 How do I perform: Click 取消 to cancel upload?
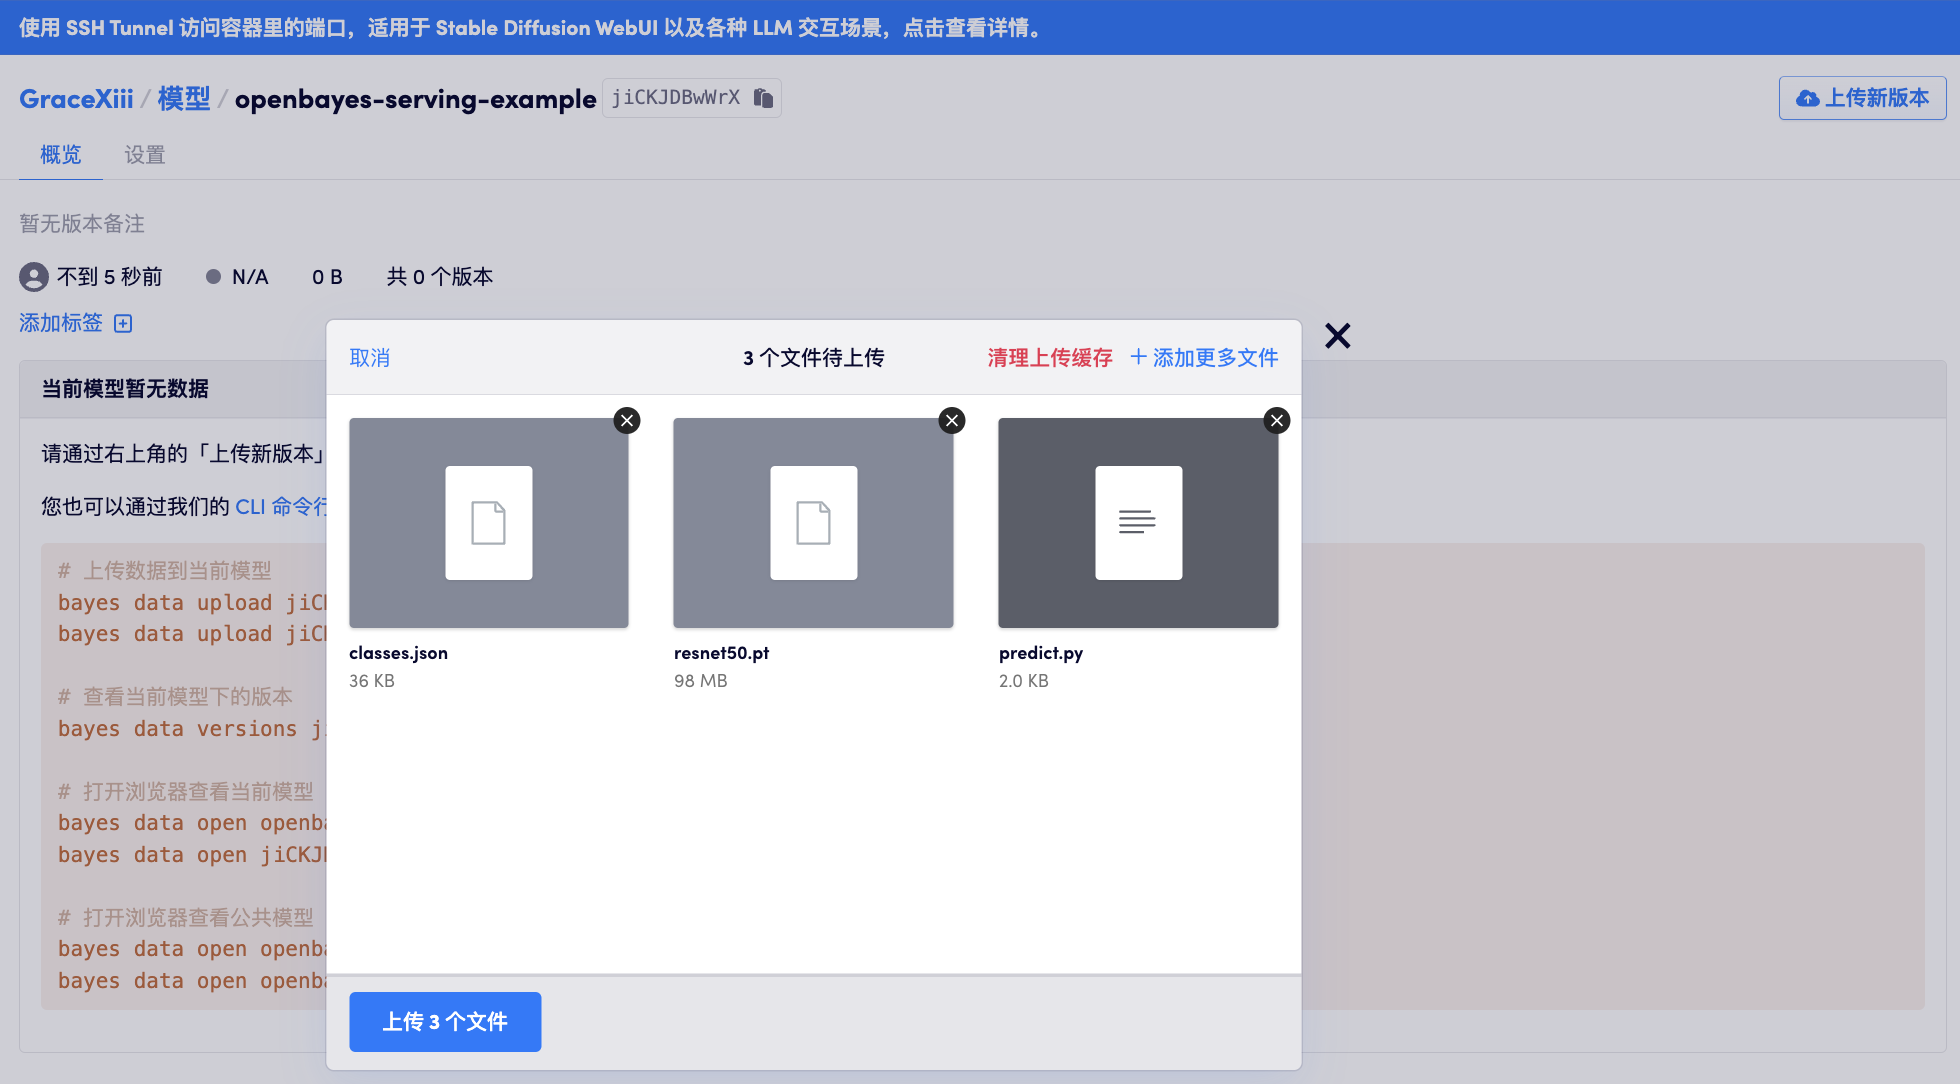pyautogui.click(x=369, y=358)
